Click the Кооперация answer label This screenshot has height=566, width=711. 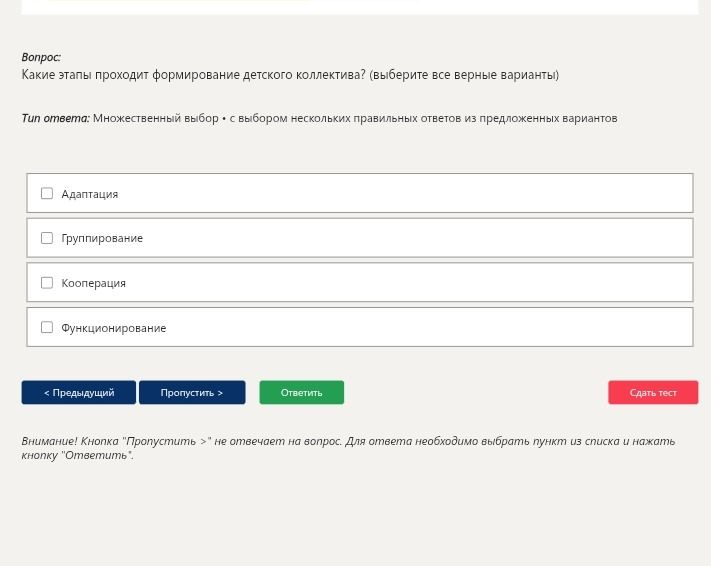coord(93,283)
